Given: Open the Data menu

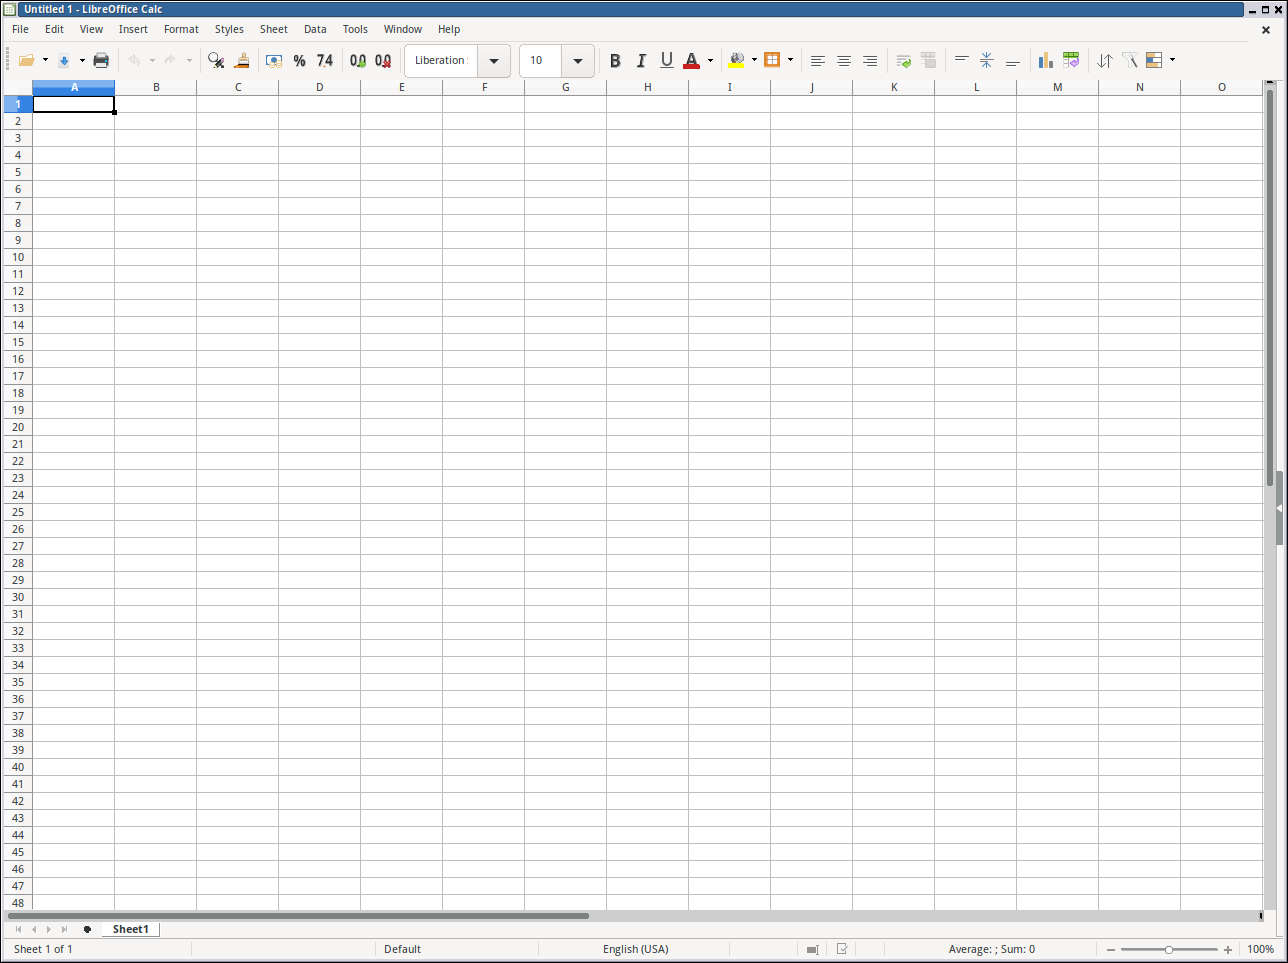Looking at the screenshot, I should [x=315, y=29].
